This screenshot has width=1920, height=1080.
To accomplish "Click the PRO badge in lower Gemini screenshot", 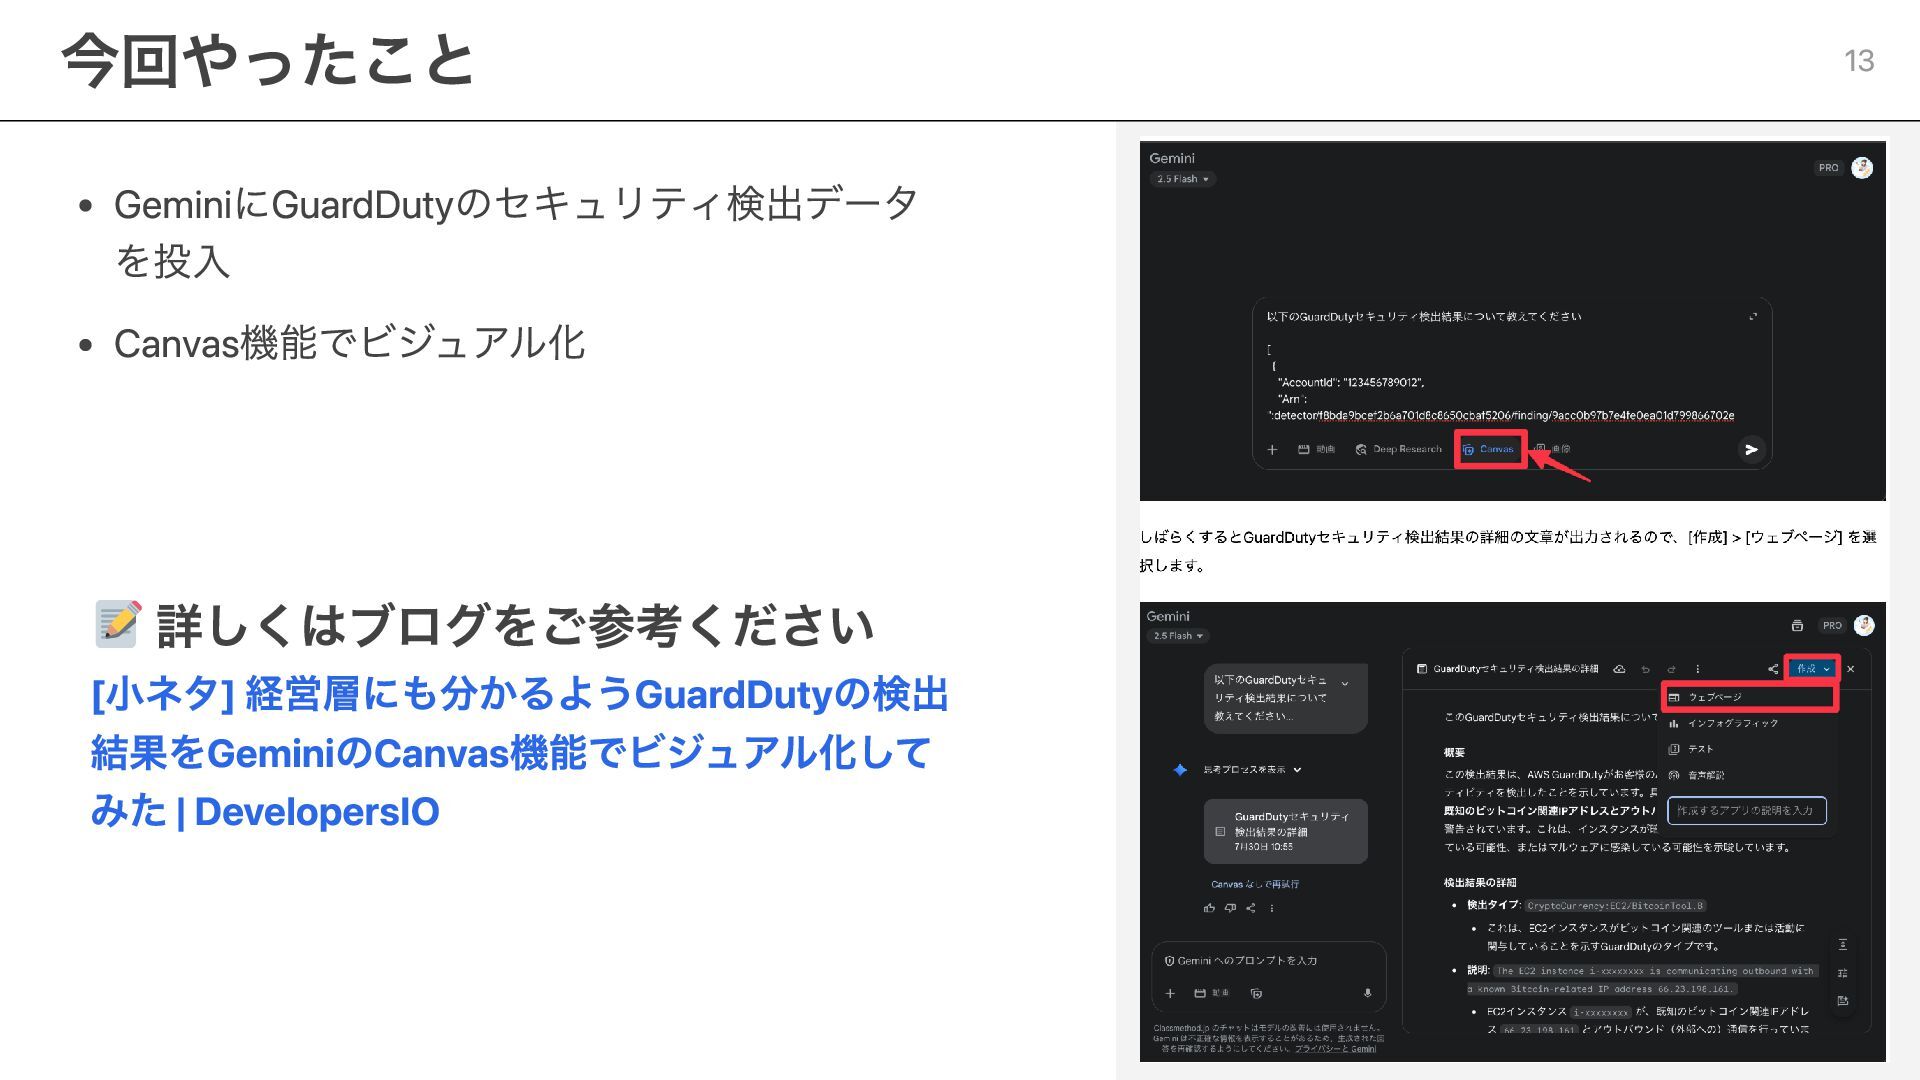I will (x=1831, y=626).
